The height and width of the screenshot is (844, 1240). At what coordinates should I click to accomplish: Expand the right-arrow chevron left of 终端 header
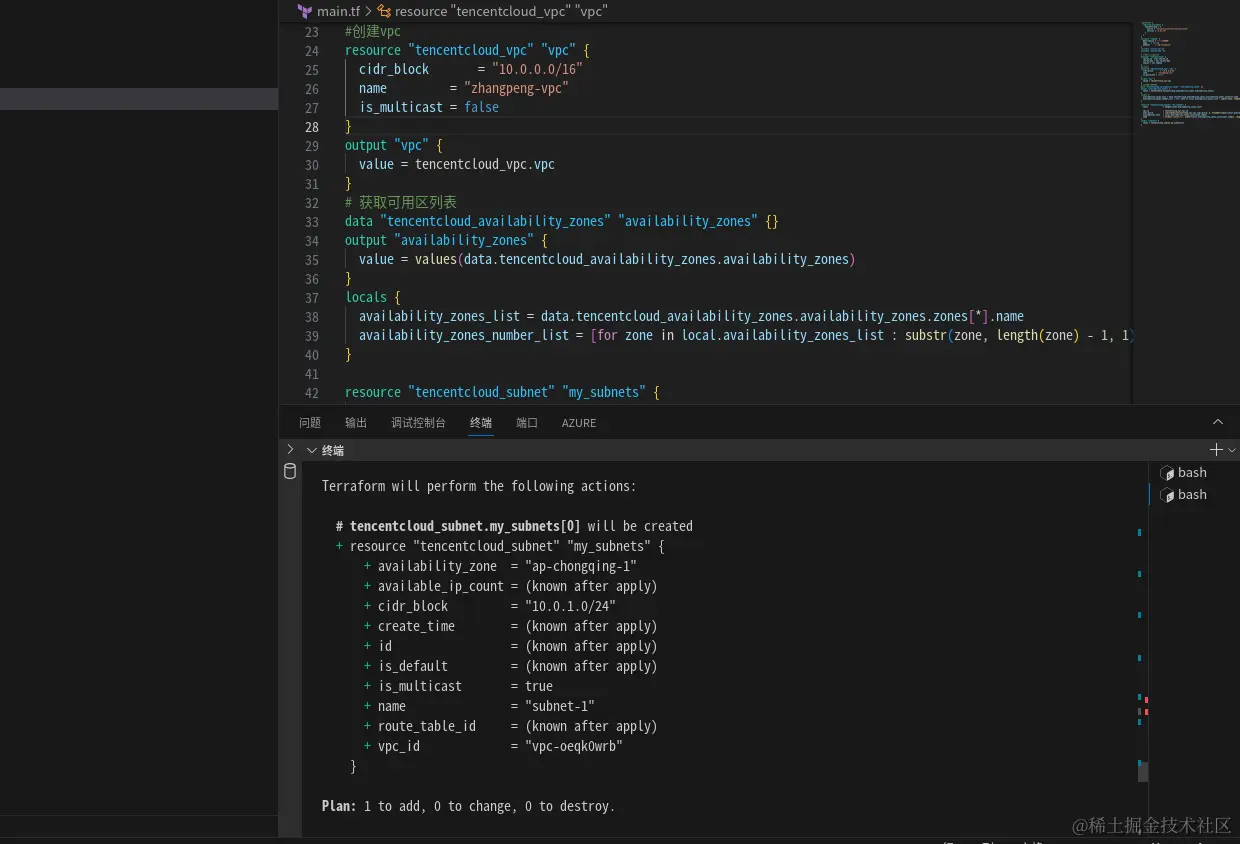click(290, 450)
